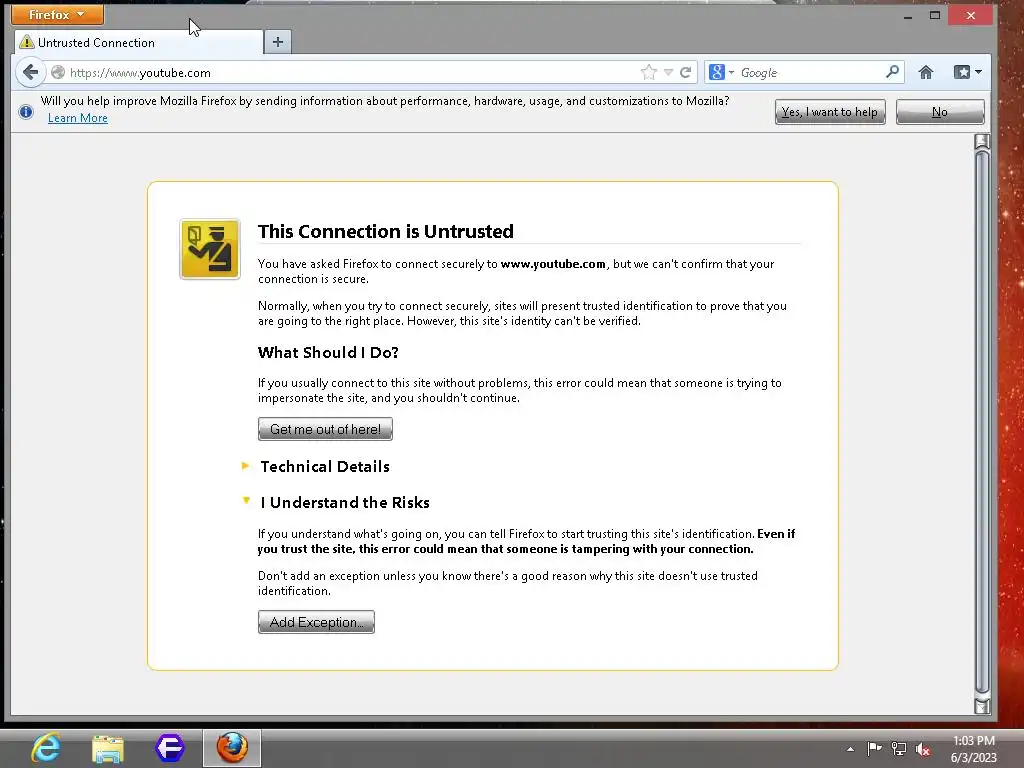Click the network status tray icon
Screen dimensions: 1024x768
pos(899,748)
